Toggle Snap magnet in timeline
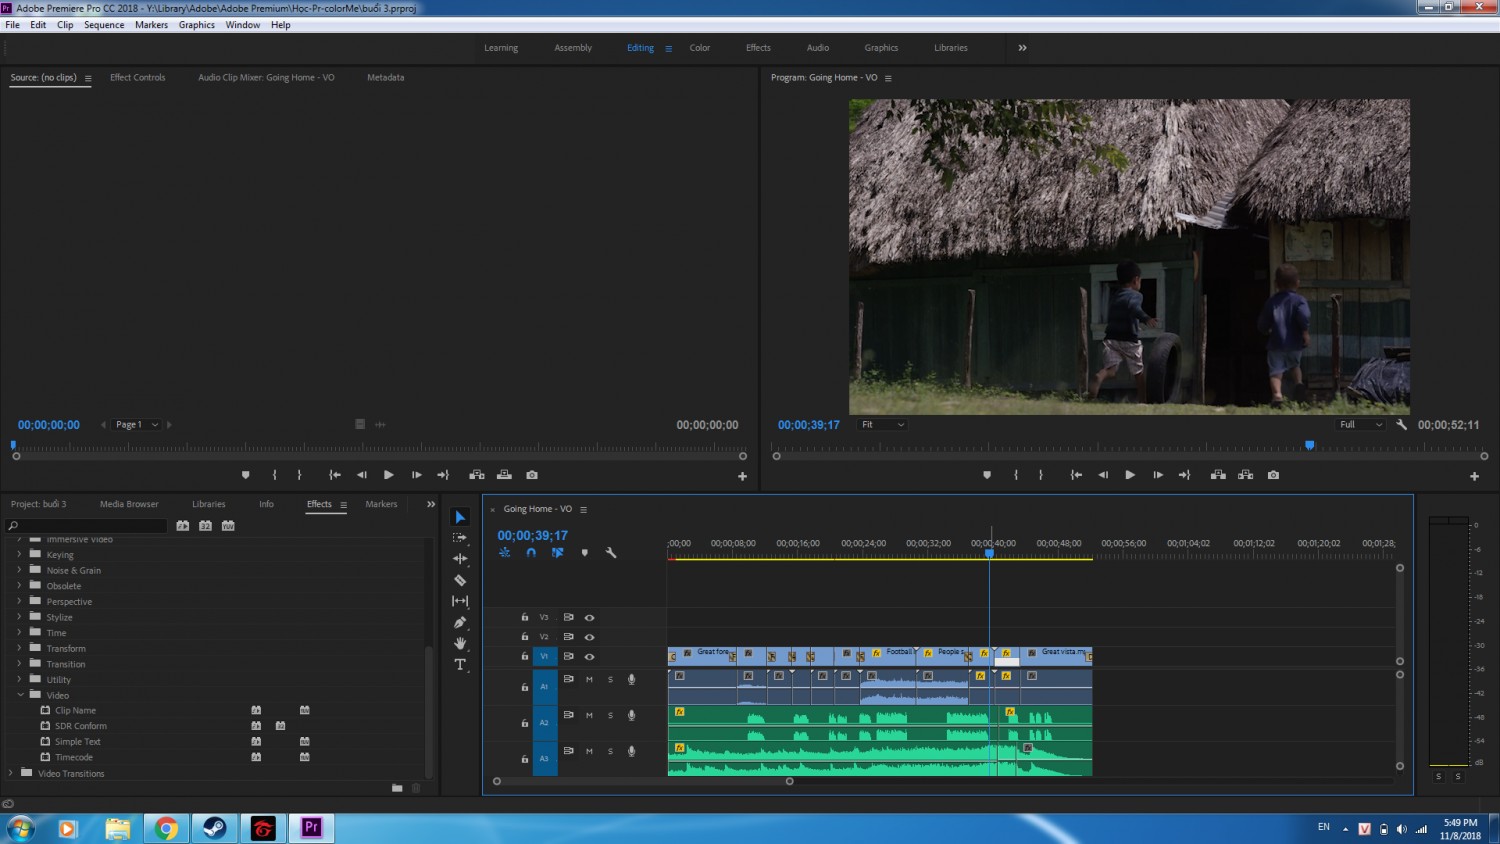 click(531, 553)
